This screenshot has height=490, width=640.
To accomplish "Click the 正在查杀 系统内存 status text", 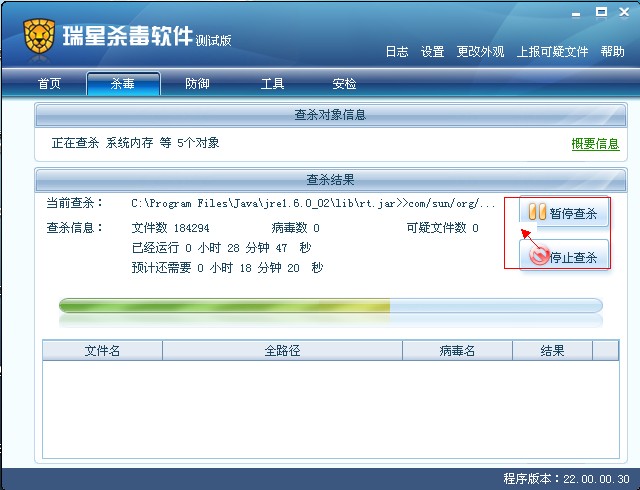I will tap(135, 143).
